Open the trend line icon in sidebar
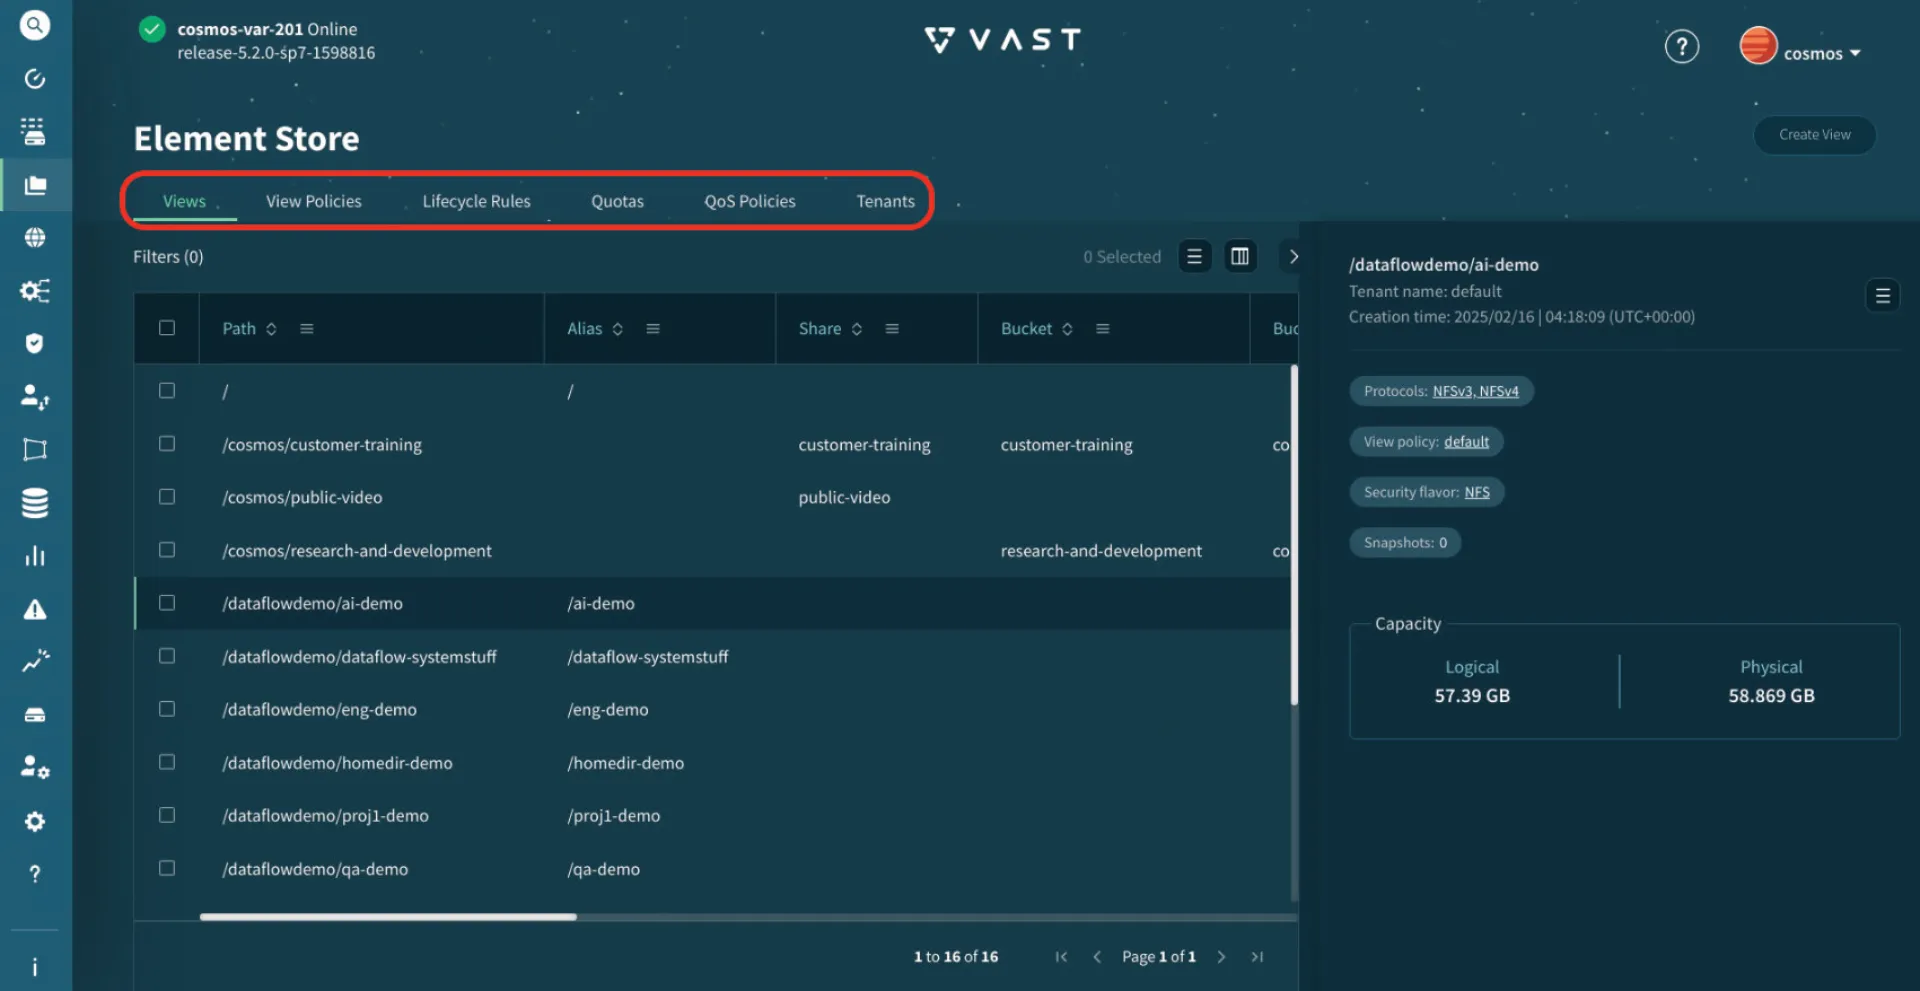The height and width of the screenshot is (991, 1920). tap(35, 662)
